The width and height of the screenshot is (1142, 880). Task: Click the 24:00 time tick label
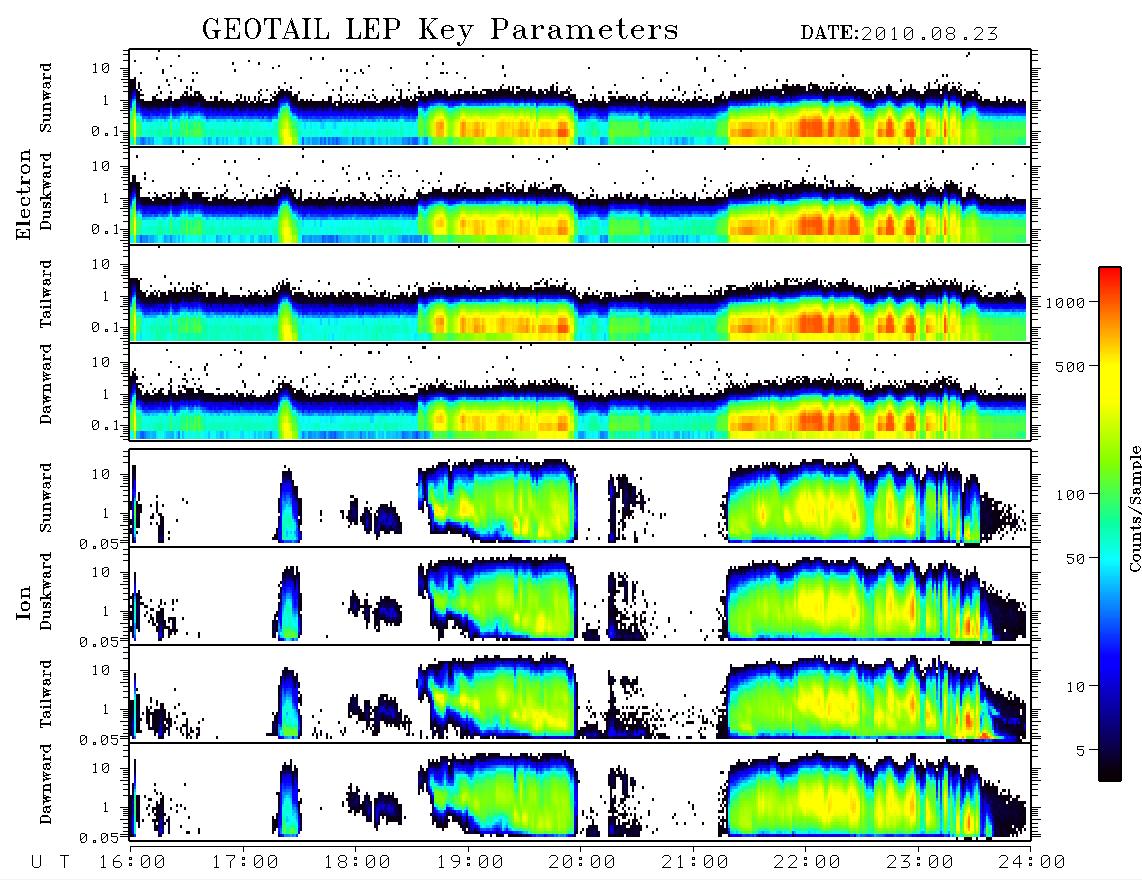coord(1032,863)
